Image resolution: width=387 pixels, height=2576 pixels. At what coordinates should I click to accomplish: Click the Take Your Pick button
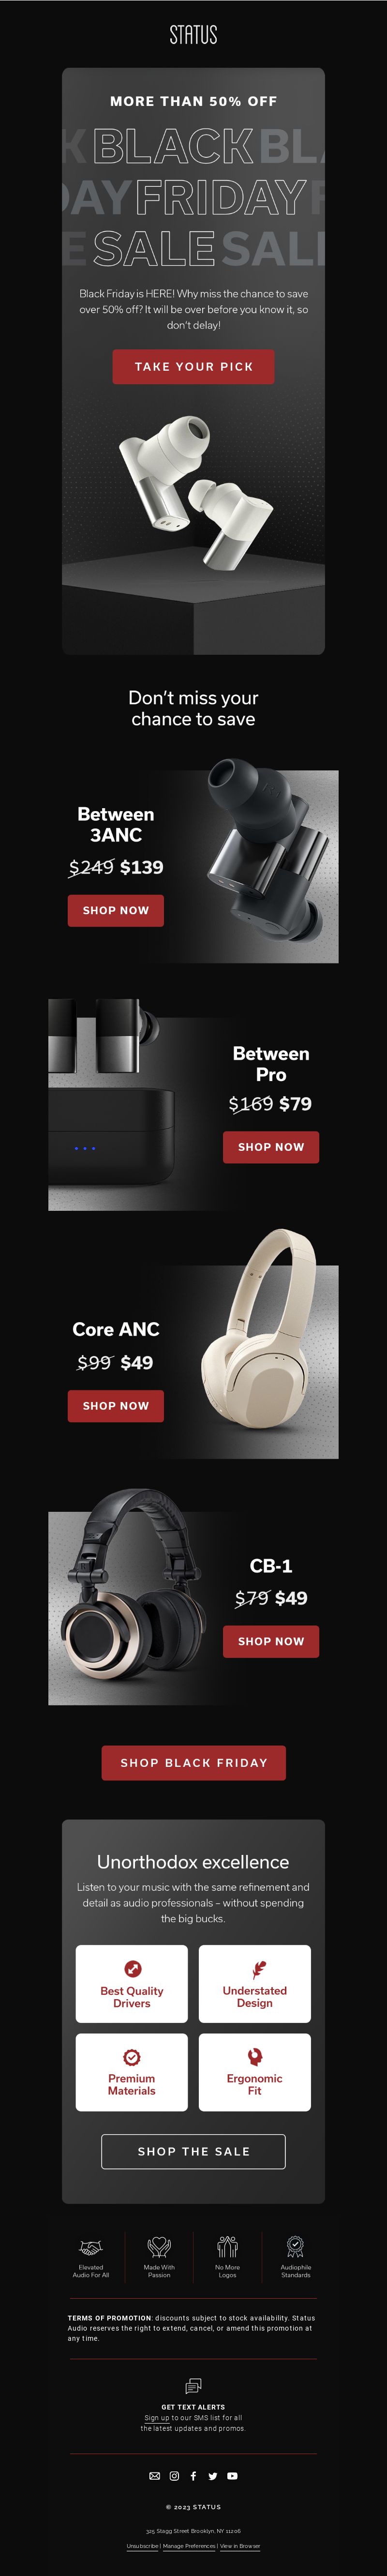pos(193,367)
